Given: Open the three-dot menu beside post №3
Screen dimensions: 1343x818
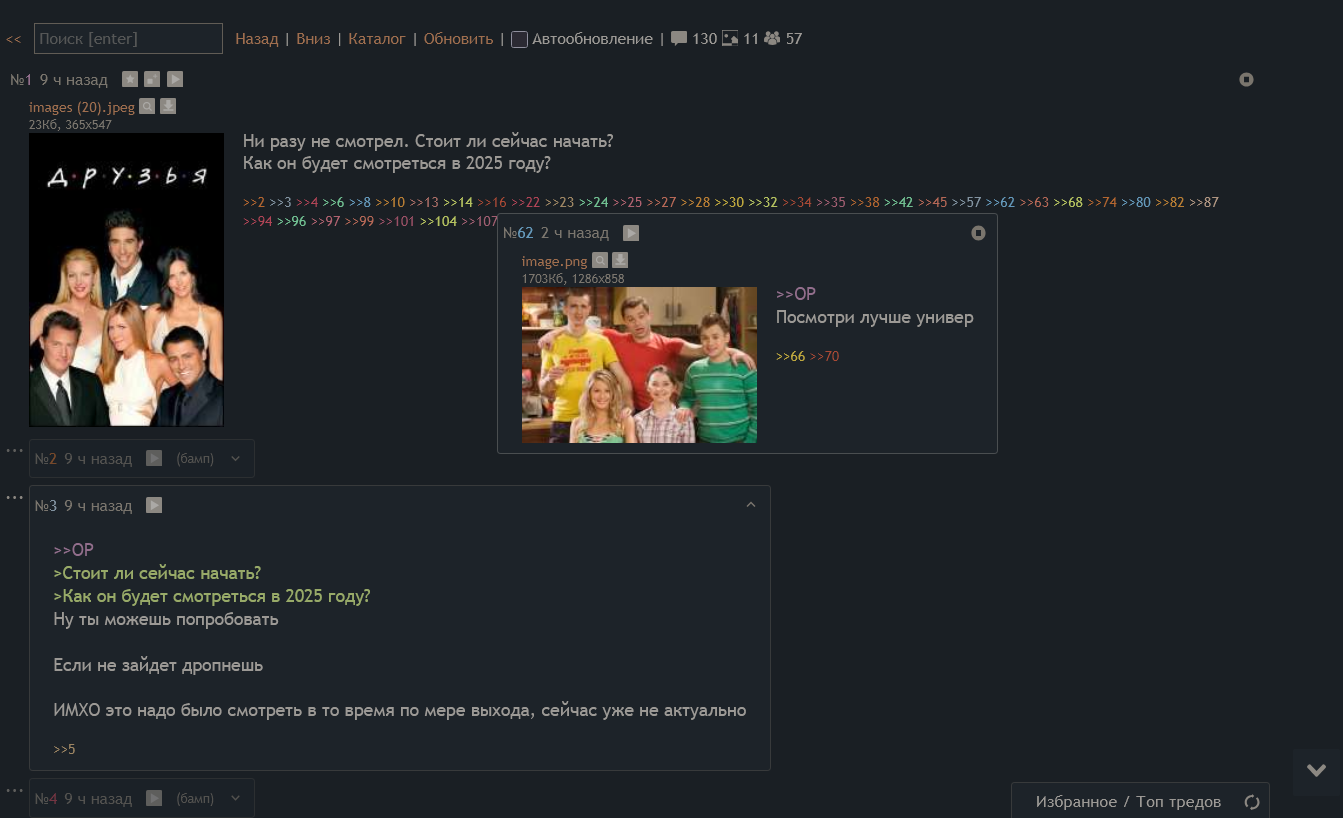Looking at the screenshot, I should pyautogui.click(x=14, y=496).
